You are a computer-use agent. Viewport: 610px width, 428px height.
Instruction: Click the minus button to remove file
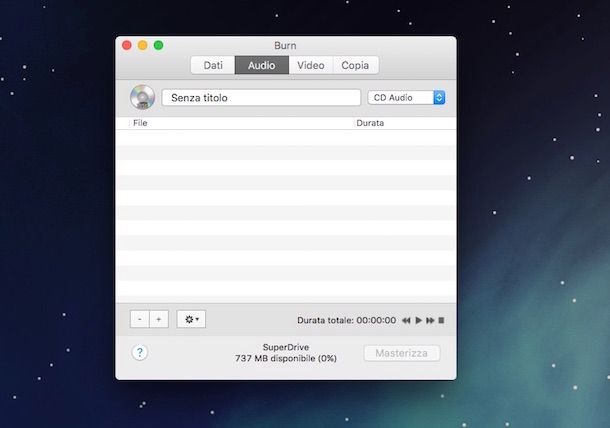pyautogui.click(x=139, y=319)
